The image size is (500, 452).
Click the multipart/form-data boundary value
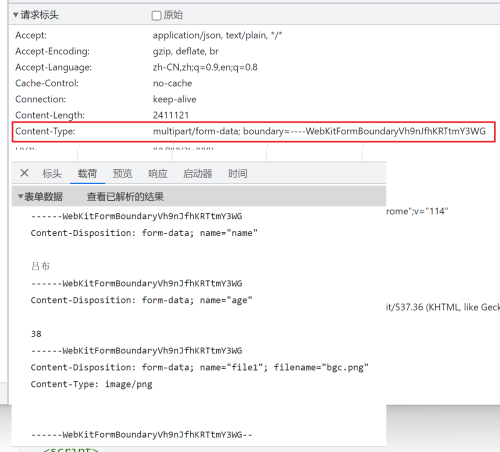pos(319,131)
